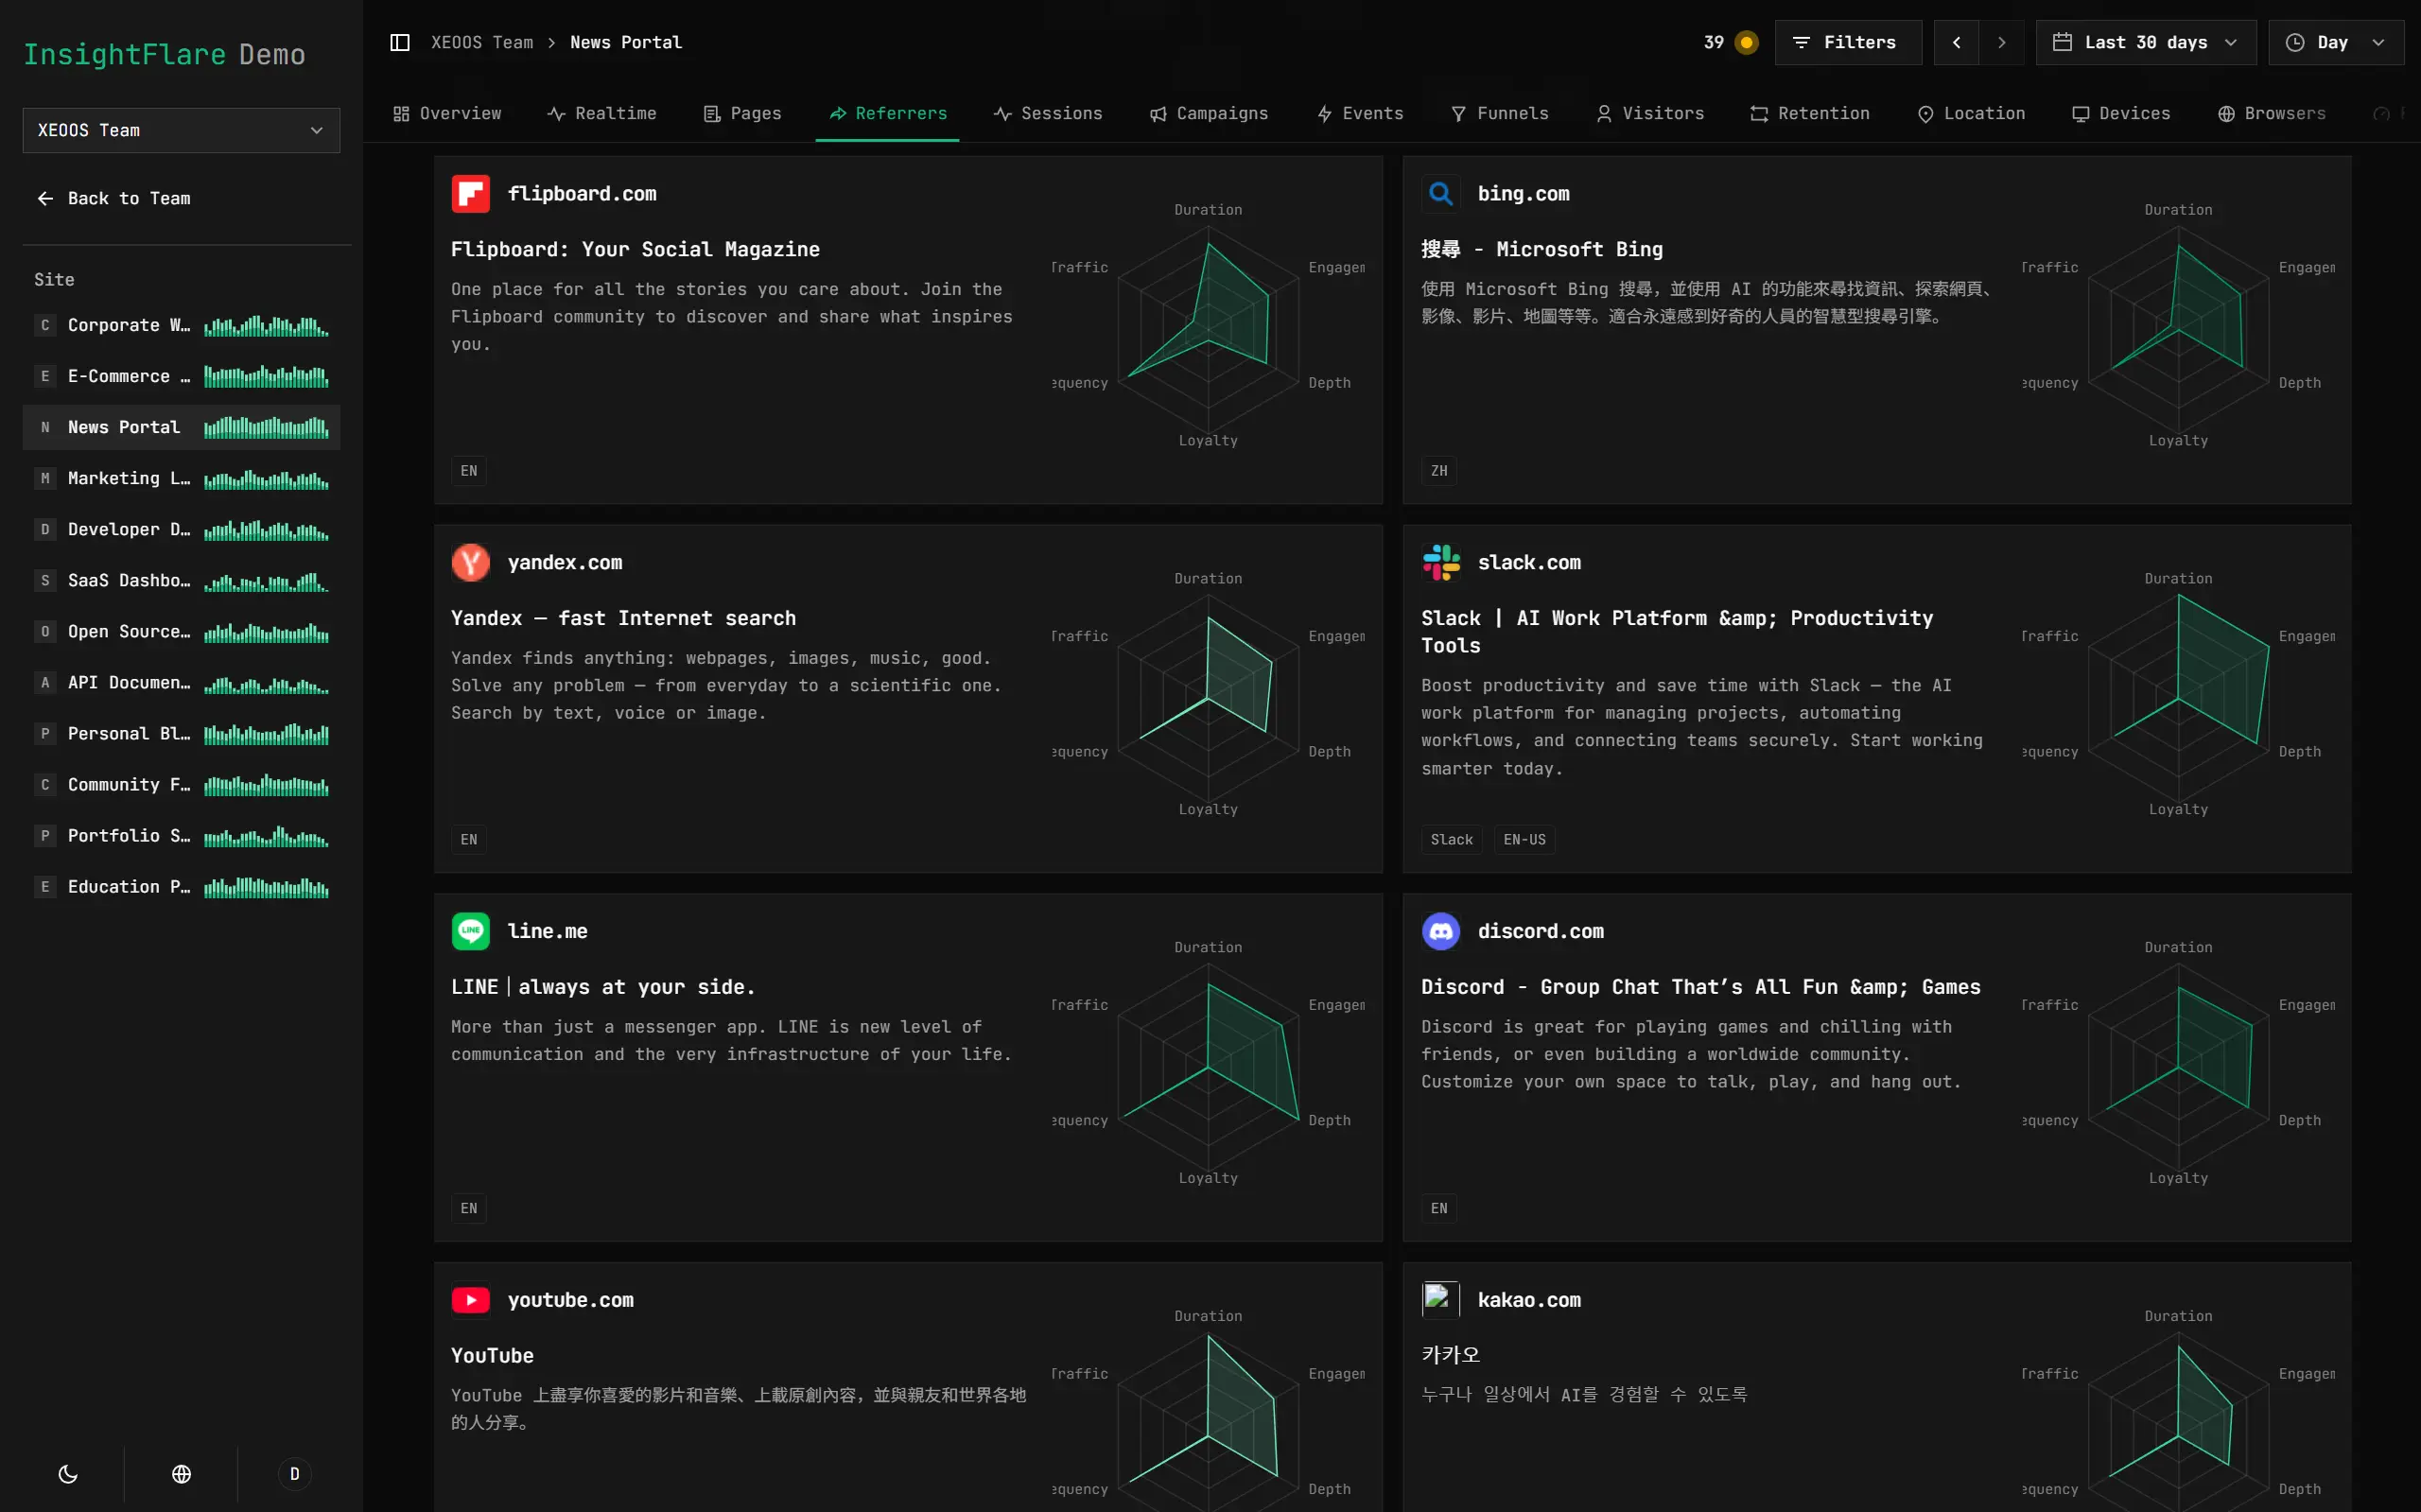The height and width of the screenshot is (1512, 2421).
Task: Open the user avatar D
Action: click(x=294, y=1474)
